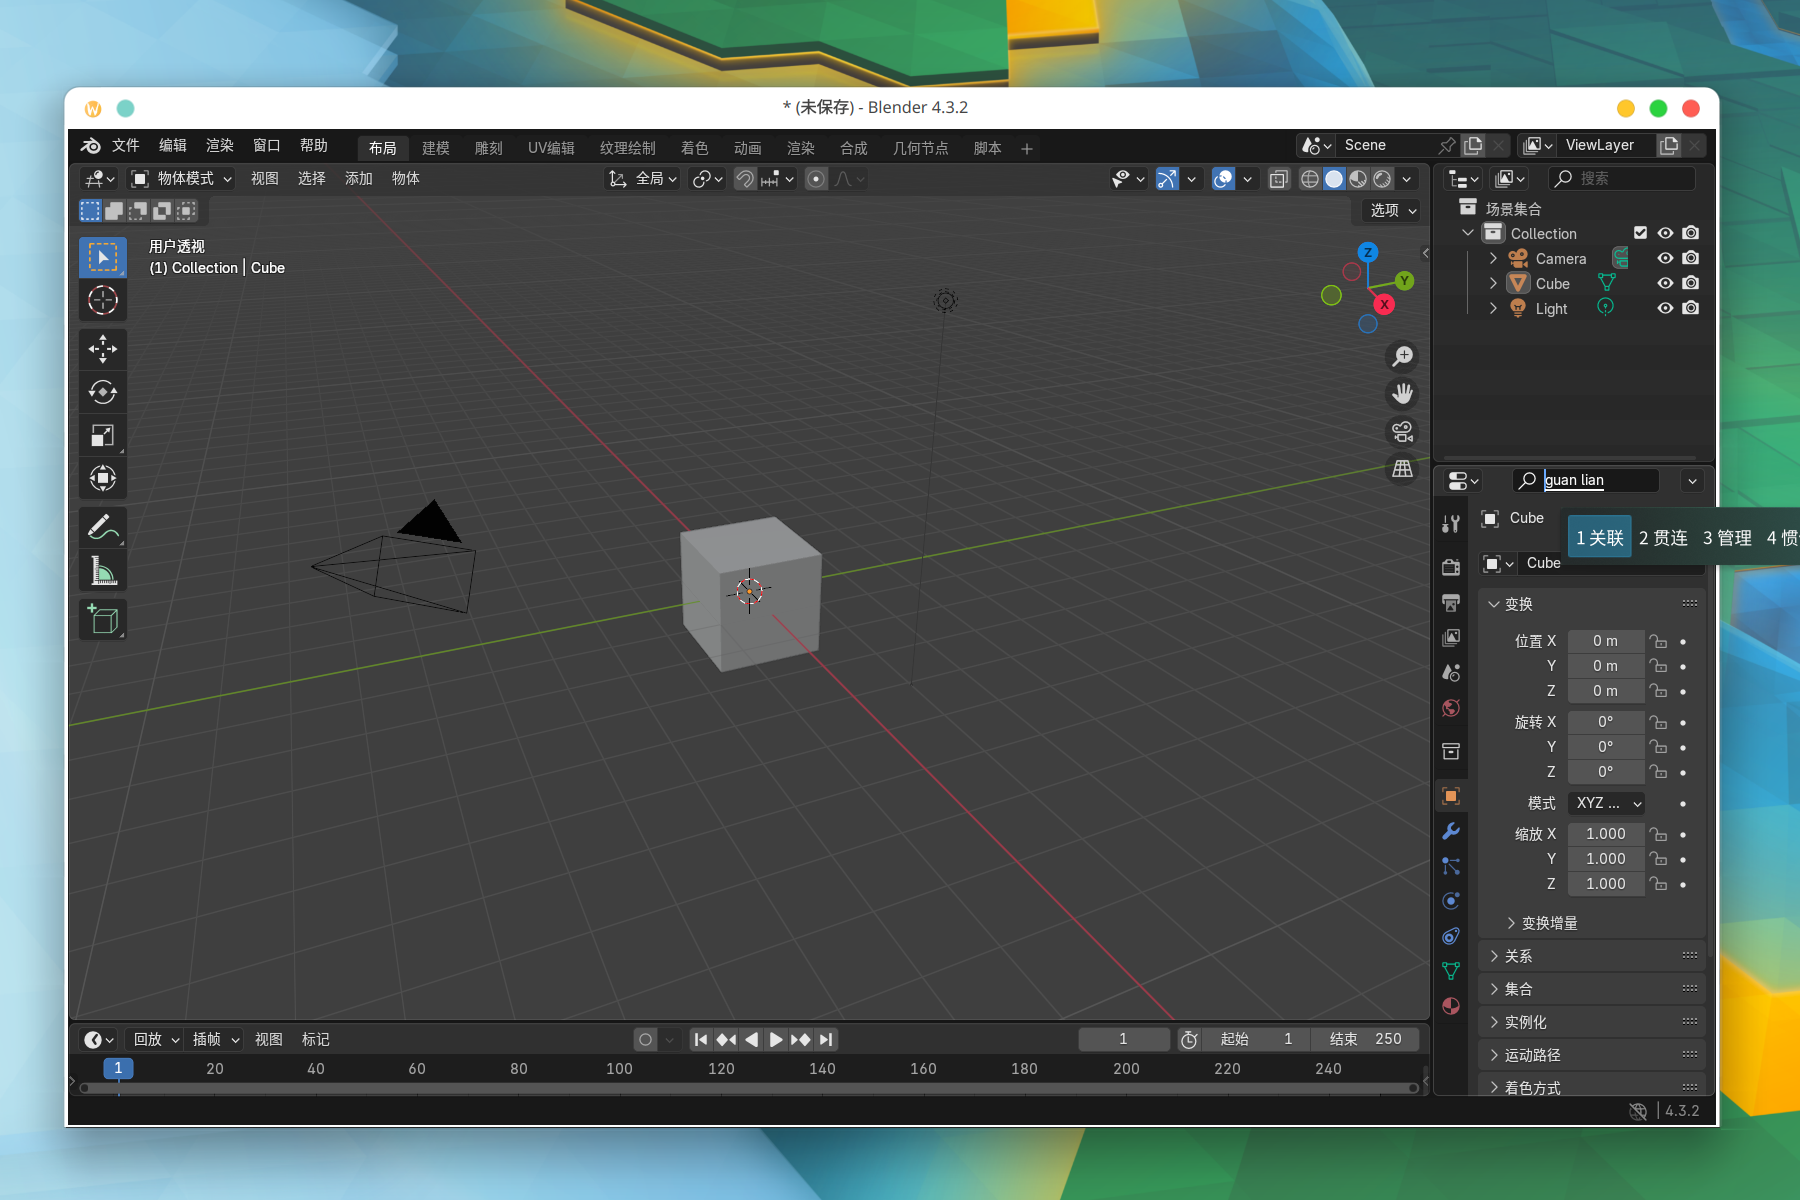
Task: Click the 结束 250 frame field
Action: pyautogui.click(x=1365, y=1040)
